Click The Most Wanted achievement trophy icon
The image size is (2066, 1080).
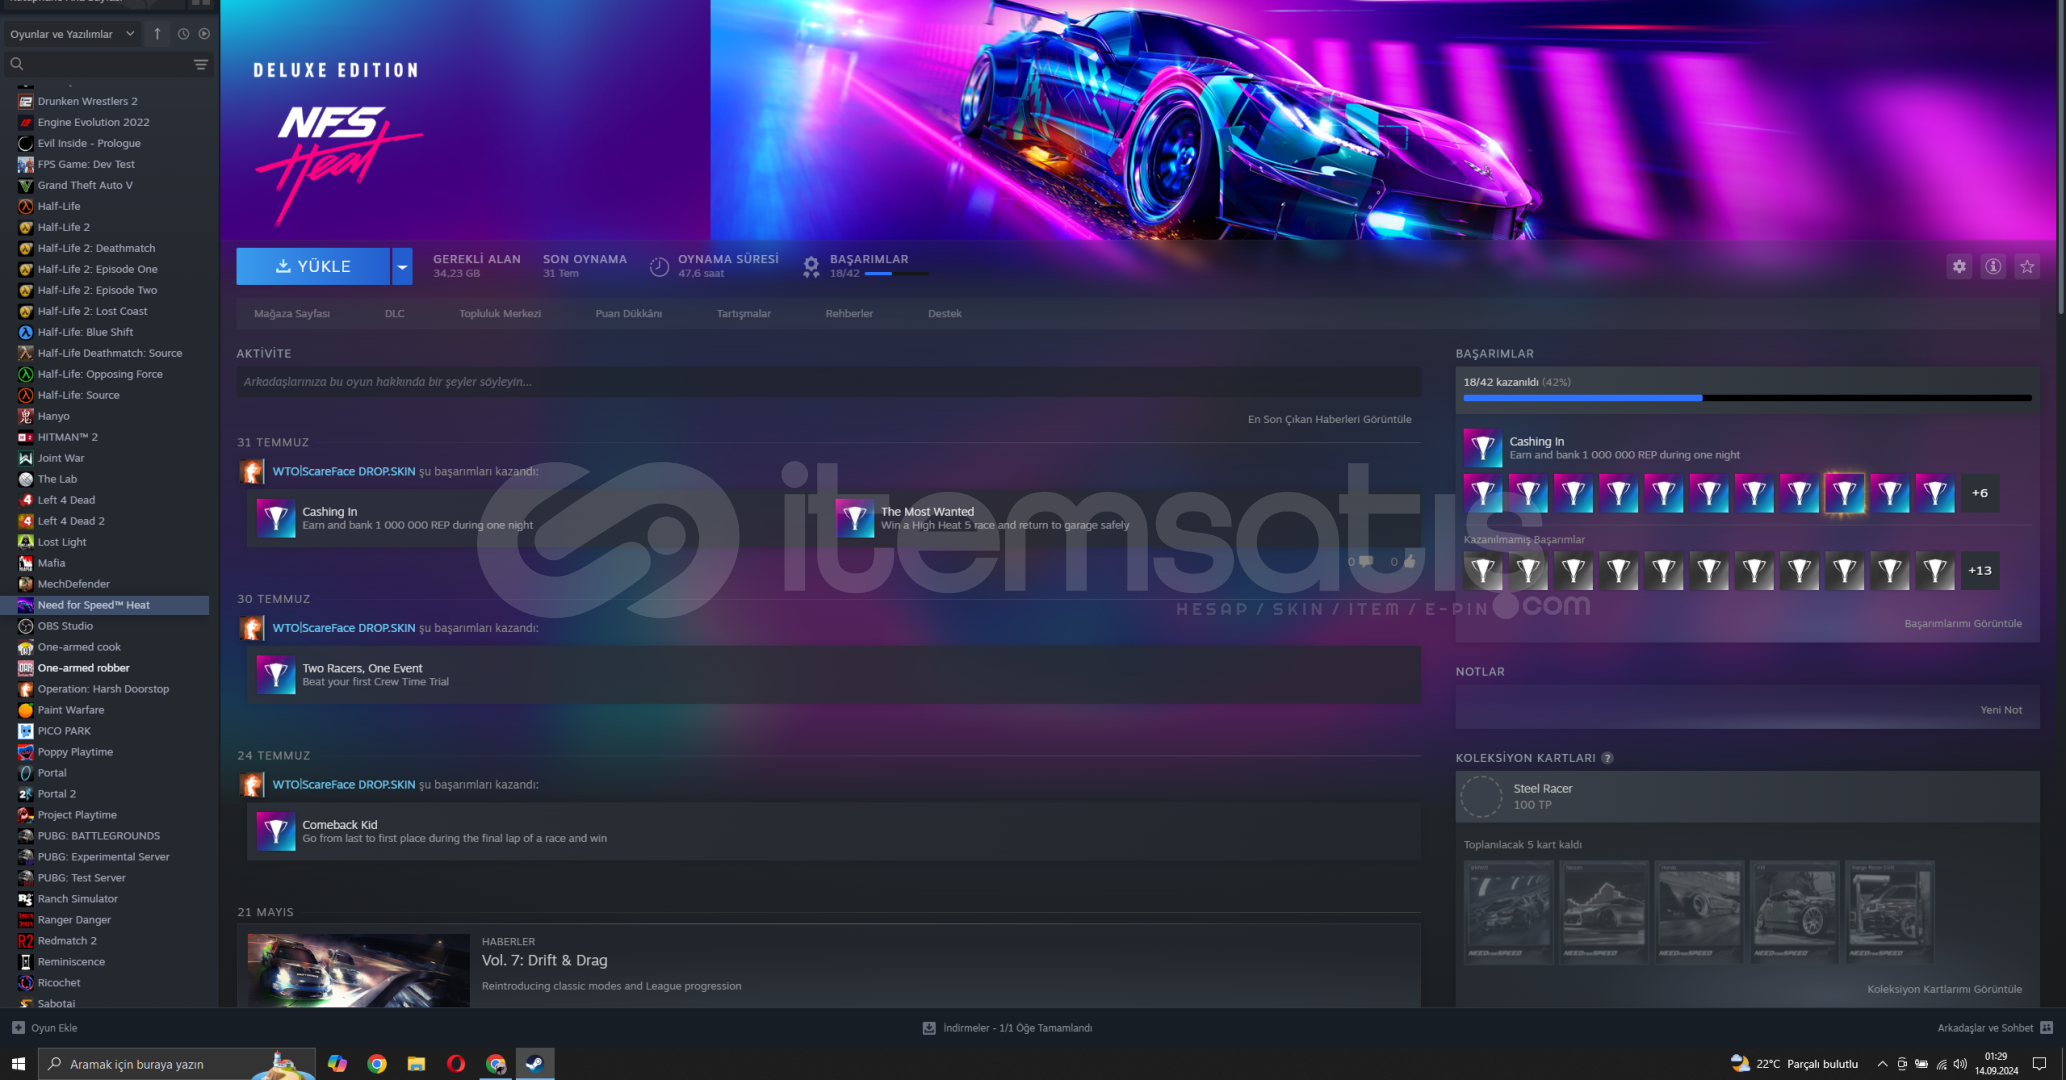[855, 518]
